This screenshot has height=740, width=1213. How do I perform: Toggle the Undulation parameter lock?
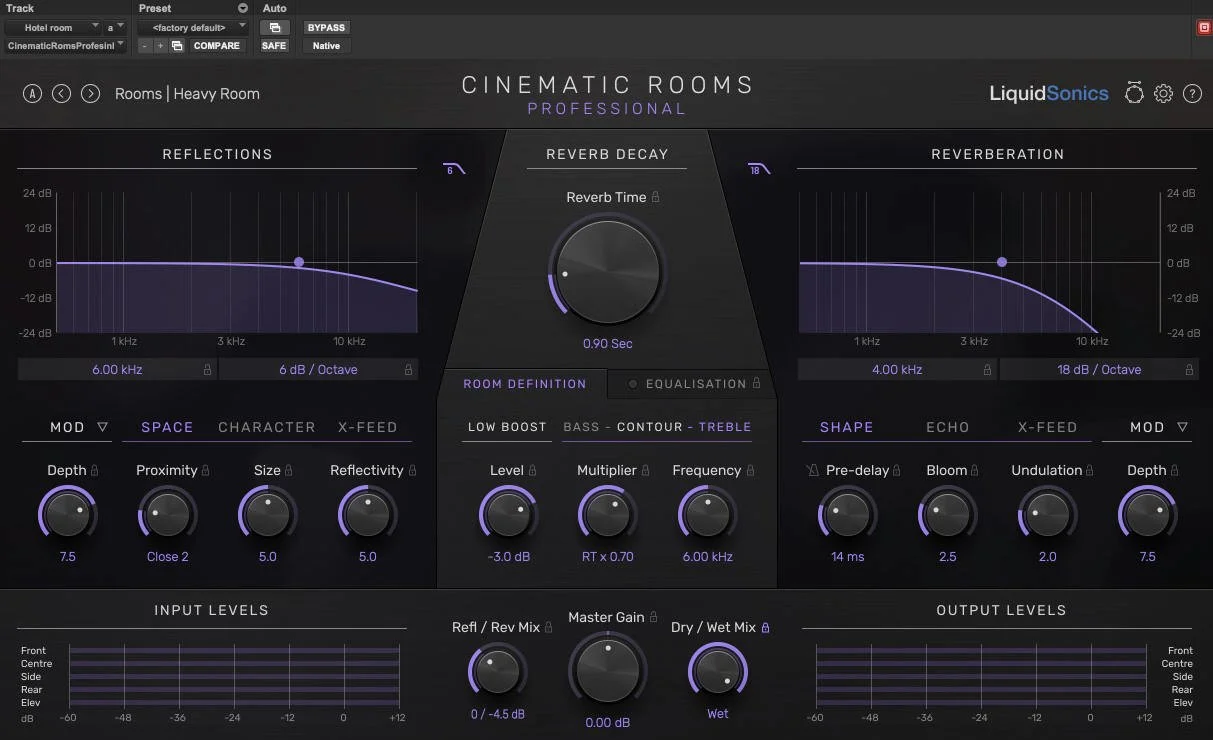(1091, 470)
